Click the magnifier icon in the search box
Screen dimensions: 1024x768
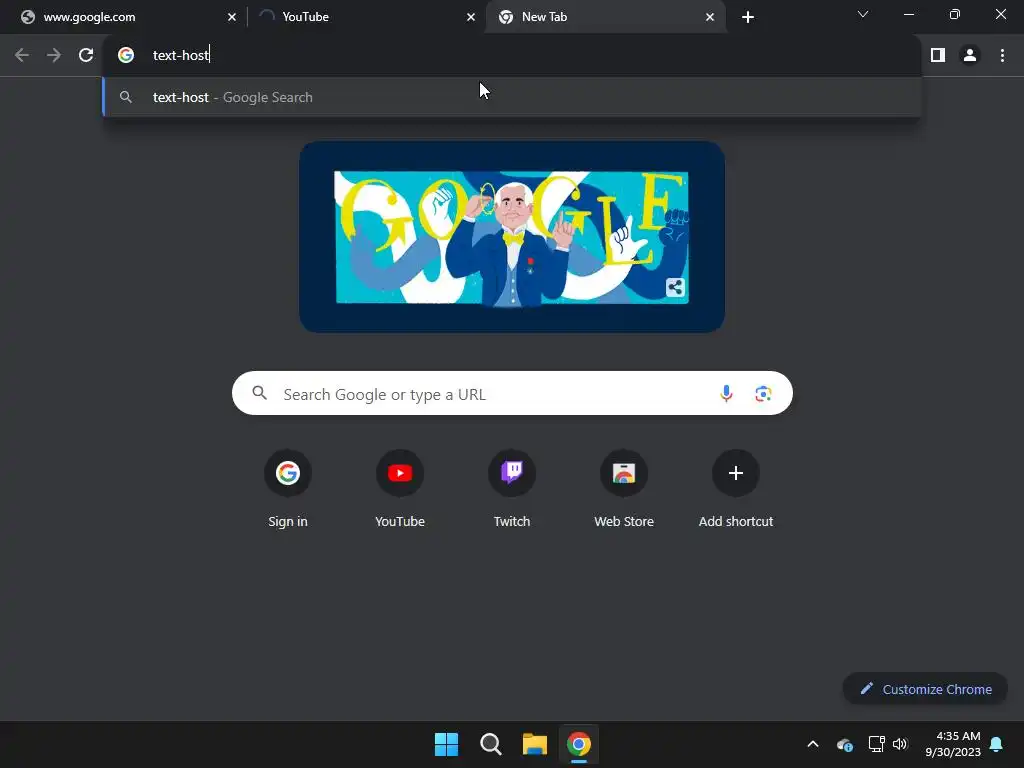pos(260,393)
